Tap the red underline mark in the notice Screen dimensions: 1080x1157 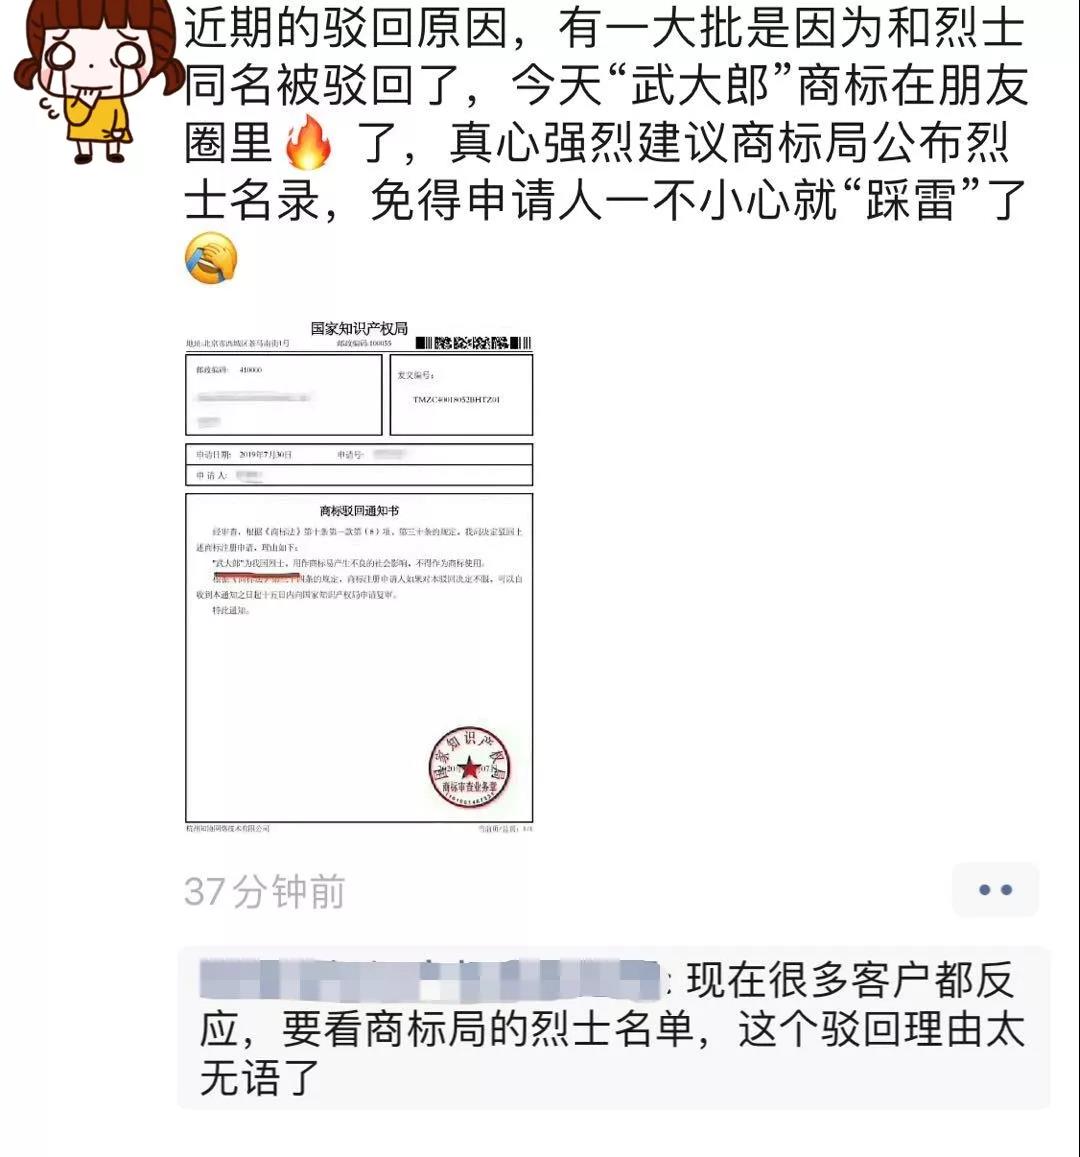coord(257,573)
